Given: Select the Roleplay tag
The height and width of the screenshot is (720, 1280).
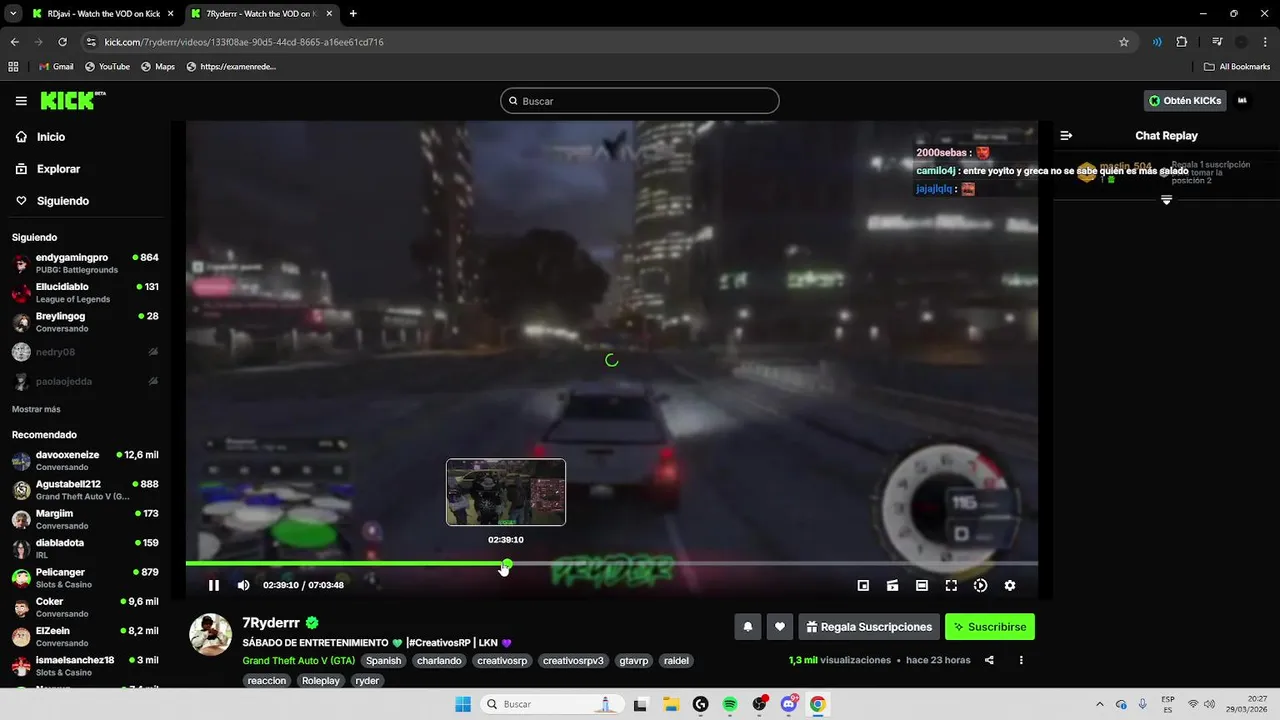Looking at the screenshot, I should click(x=321, y=680).
